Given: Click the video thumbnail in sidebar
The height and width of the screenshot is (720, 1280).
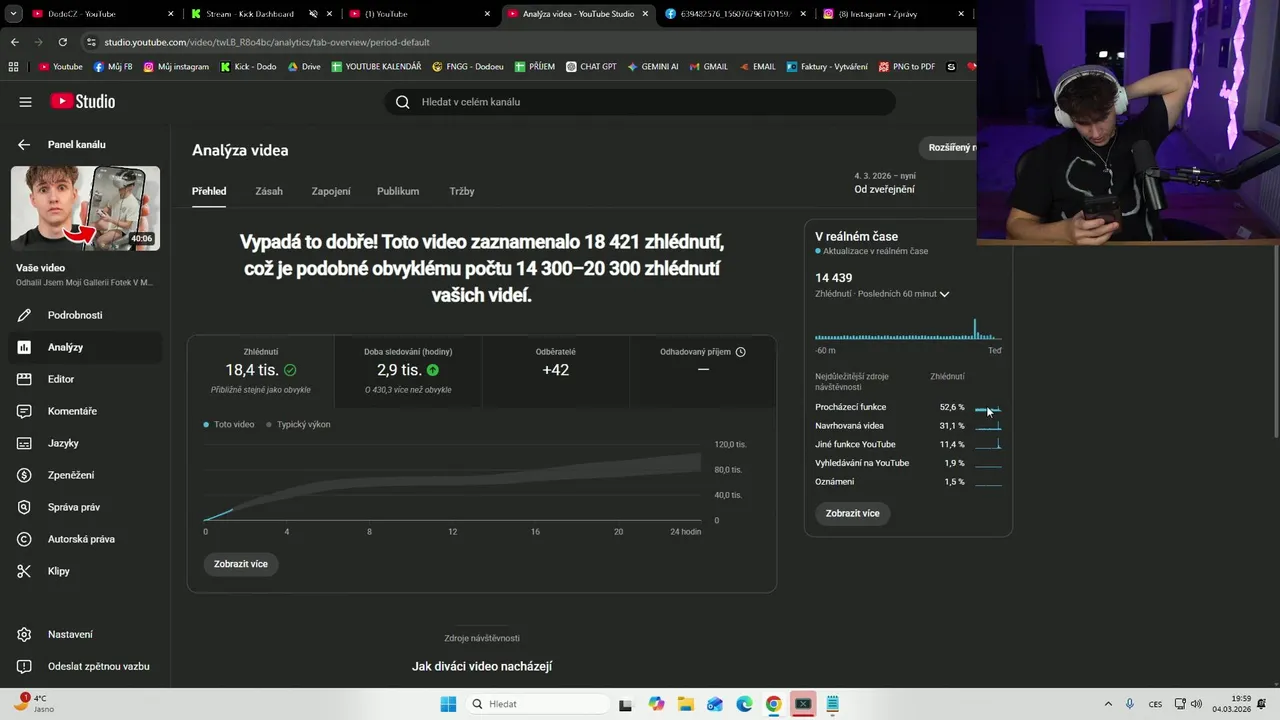Looking at the screenshot, I should pyautogui.click(x=85, y=208).
